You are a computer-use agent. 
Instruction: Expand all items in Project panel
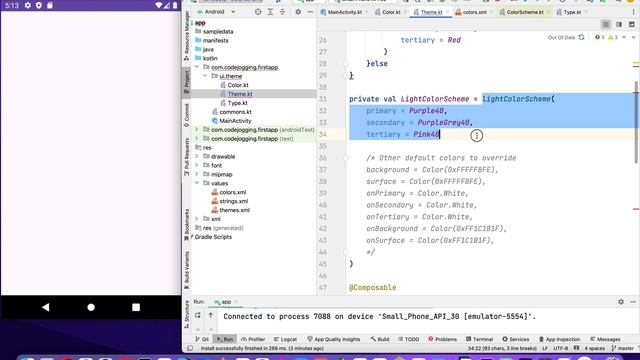pos(270,12)
